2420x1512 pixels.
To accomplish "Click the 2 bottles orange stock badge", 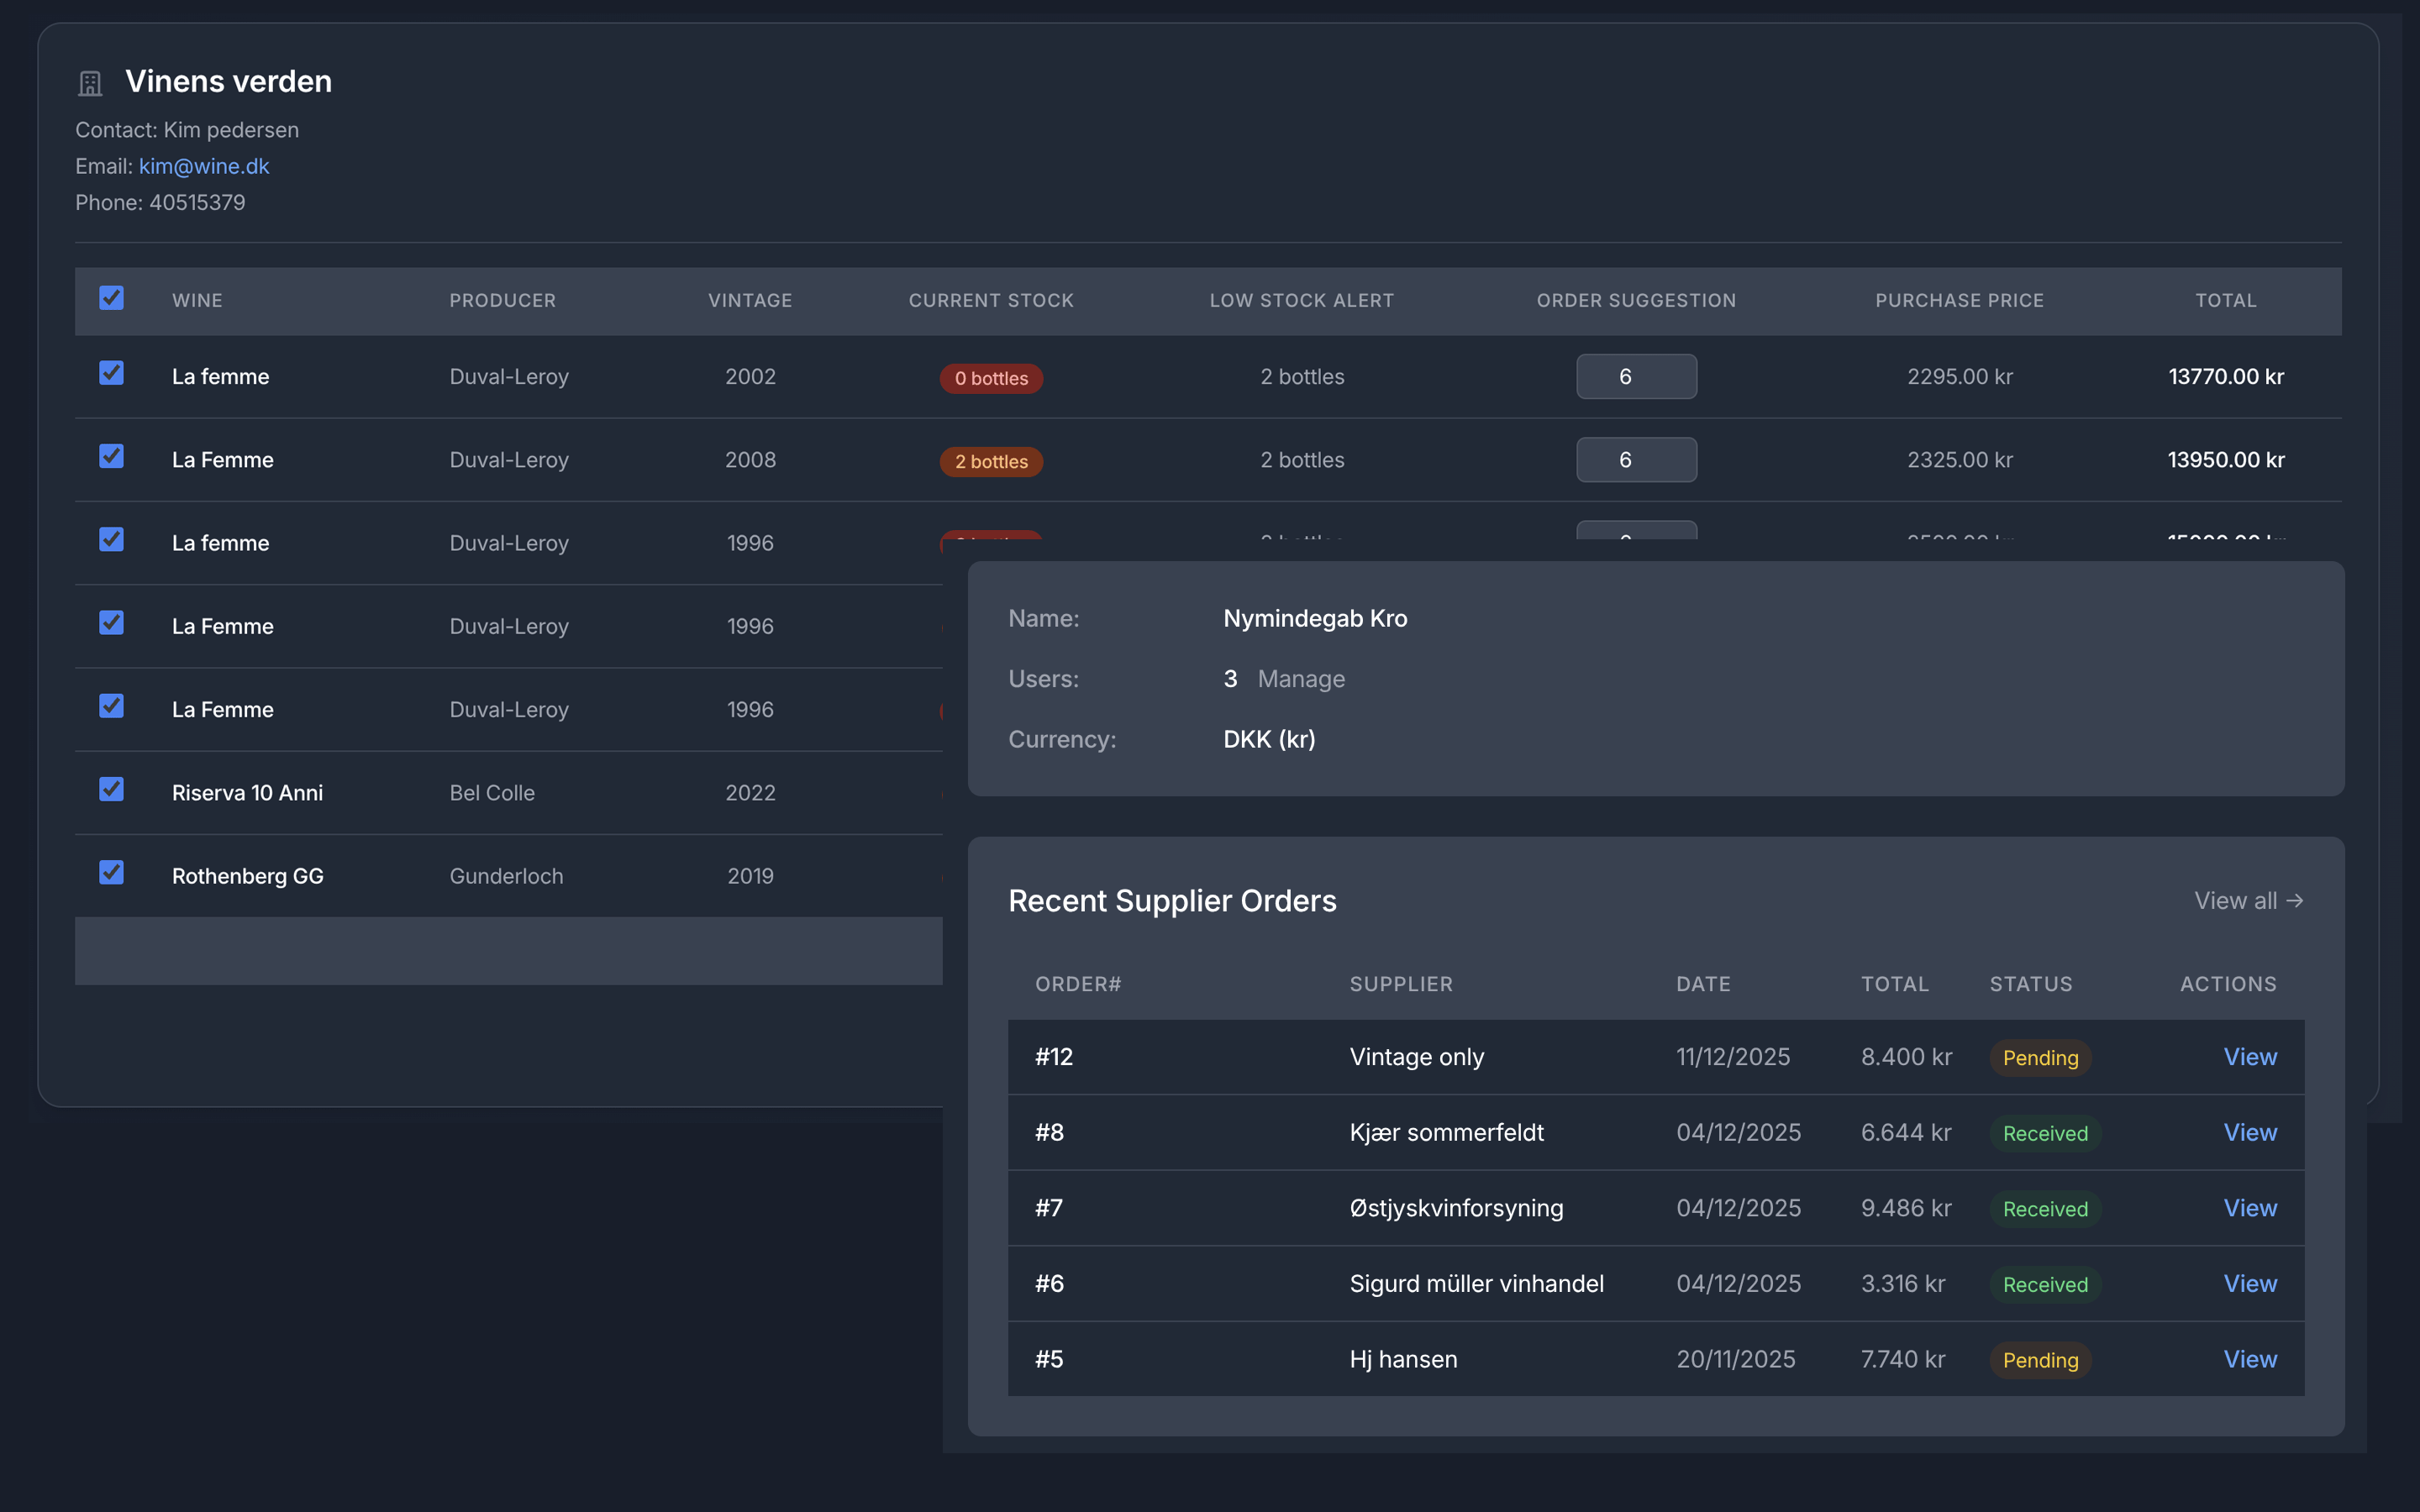I will [x=991, y=461].
